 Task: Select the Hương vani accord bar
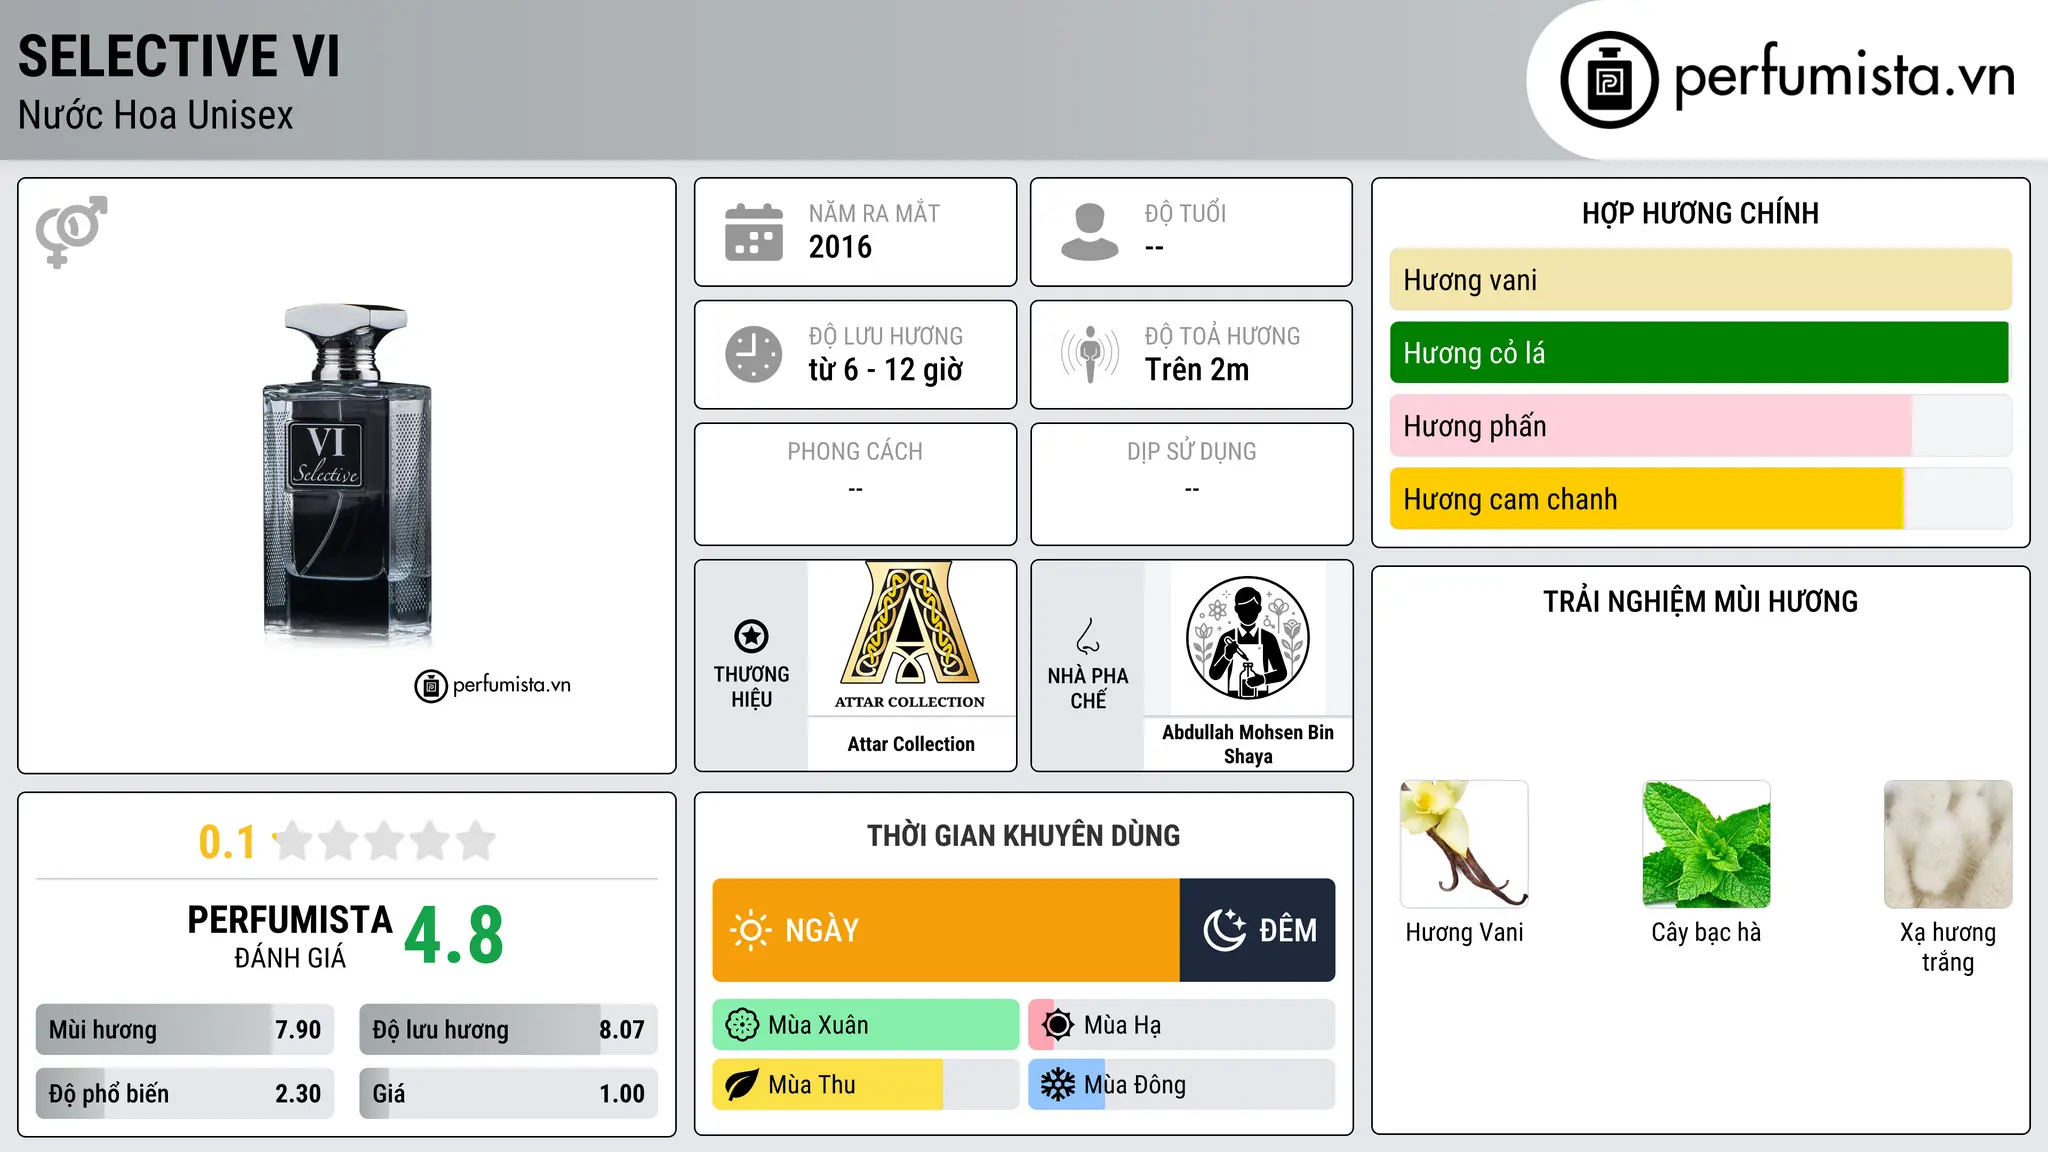1700,280
